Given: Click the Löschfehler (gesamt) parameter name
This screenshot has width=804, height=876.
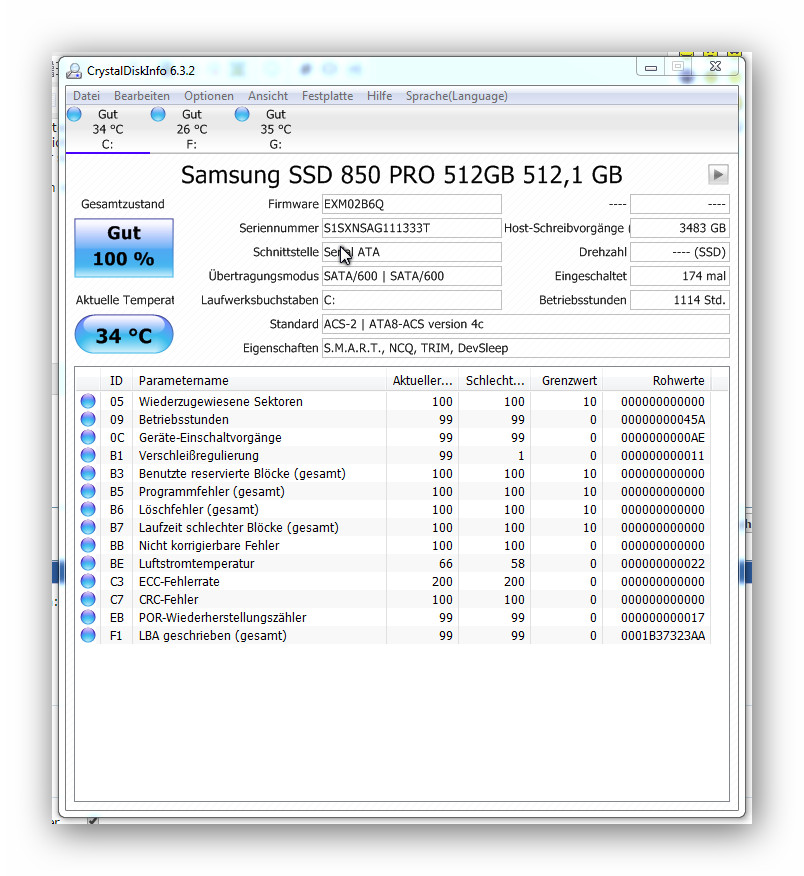Looking at the screenshot, I should click(199, 510).
